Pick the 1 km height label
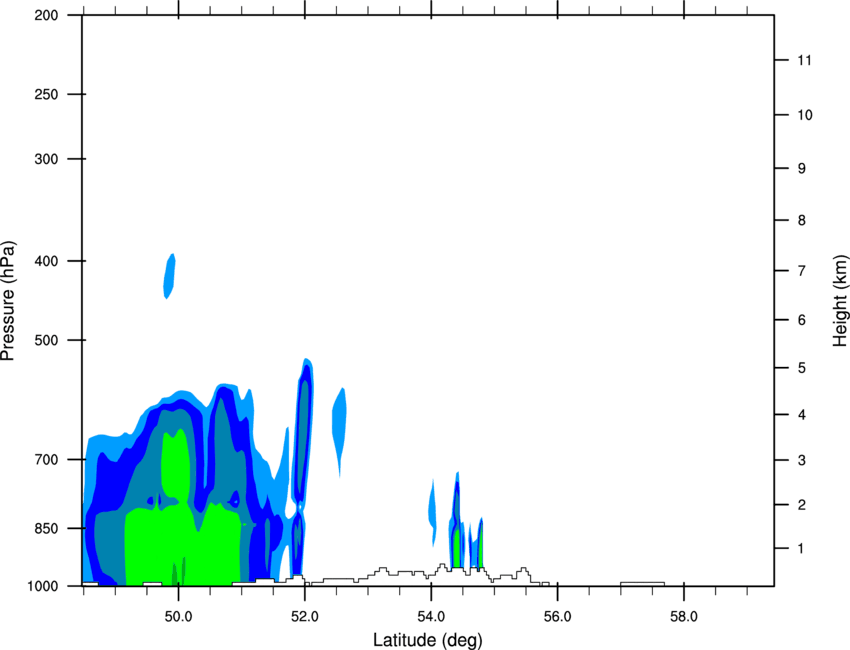The width and height of the screenshot is (850, 650). [801, 549]
